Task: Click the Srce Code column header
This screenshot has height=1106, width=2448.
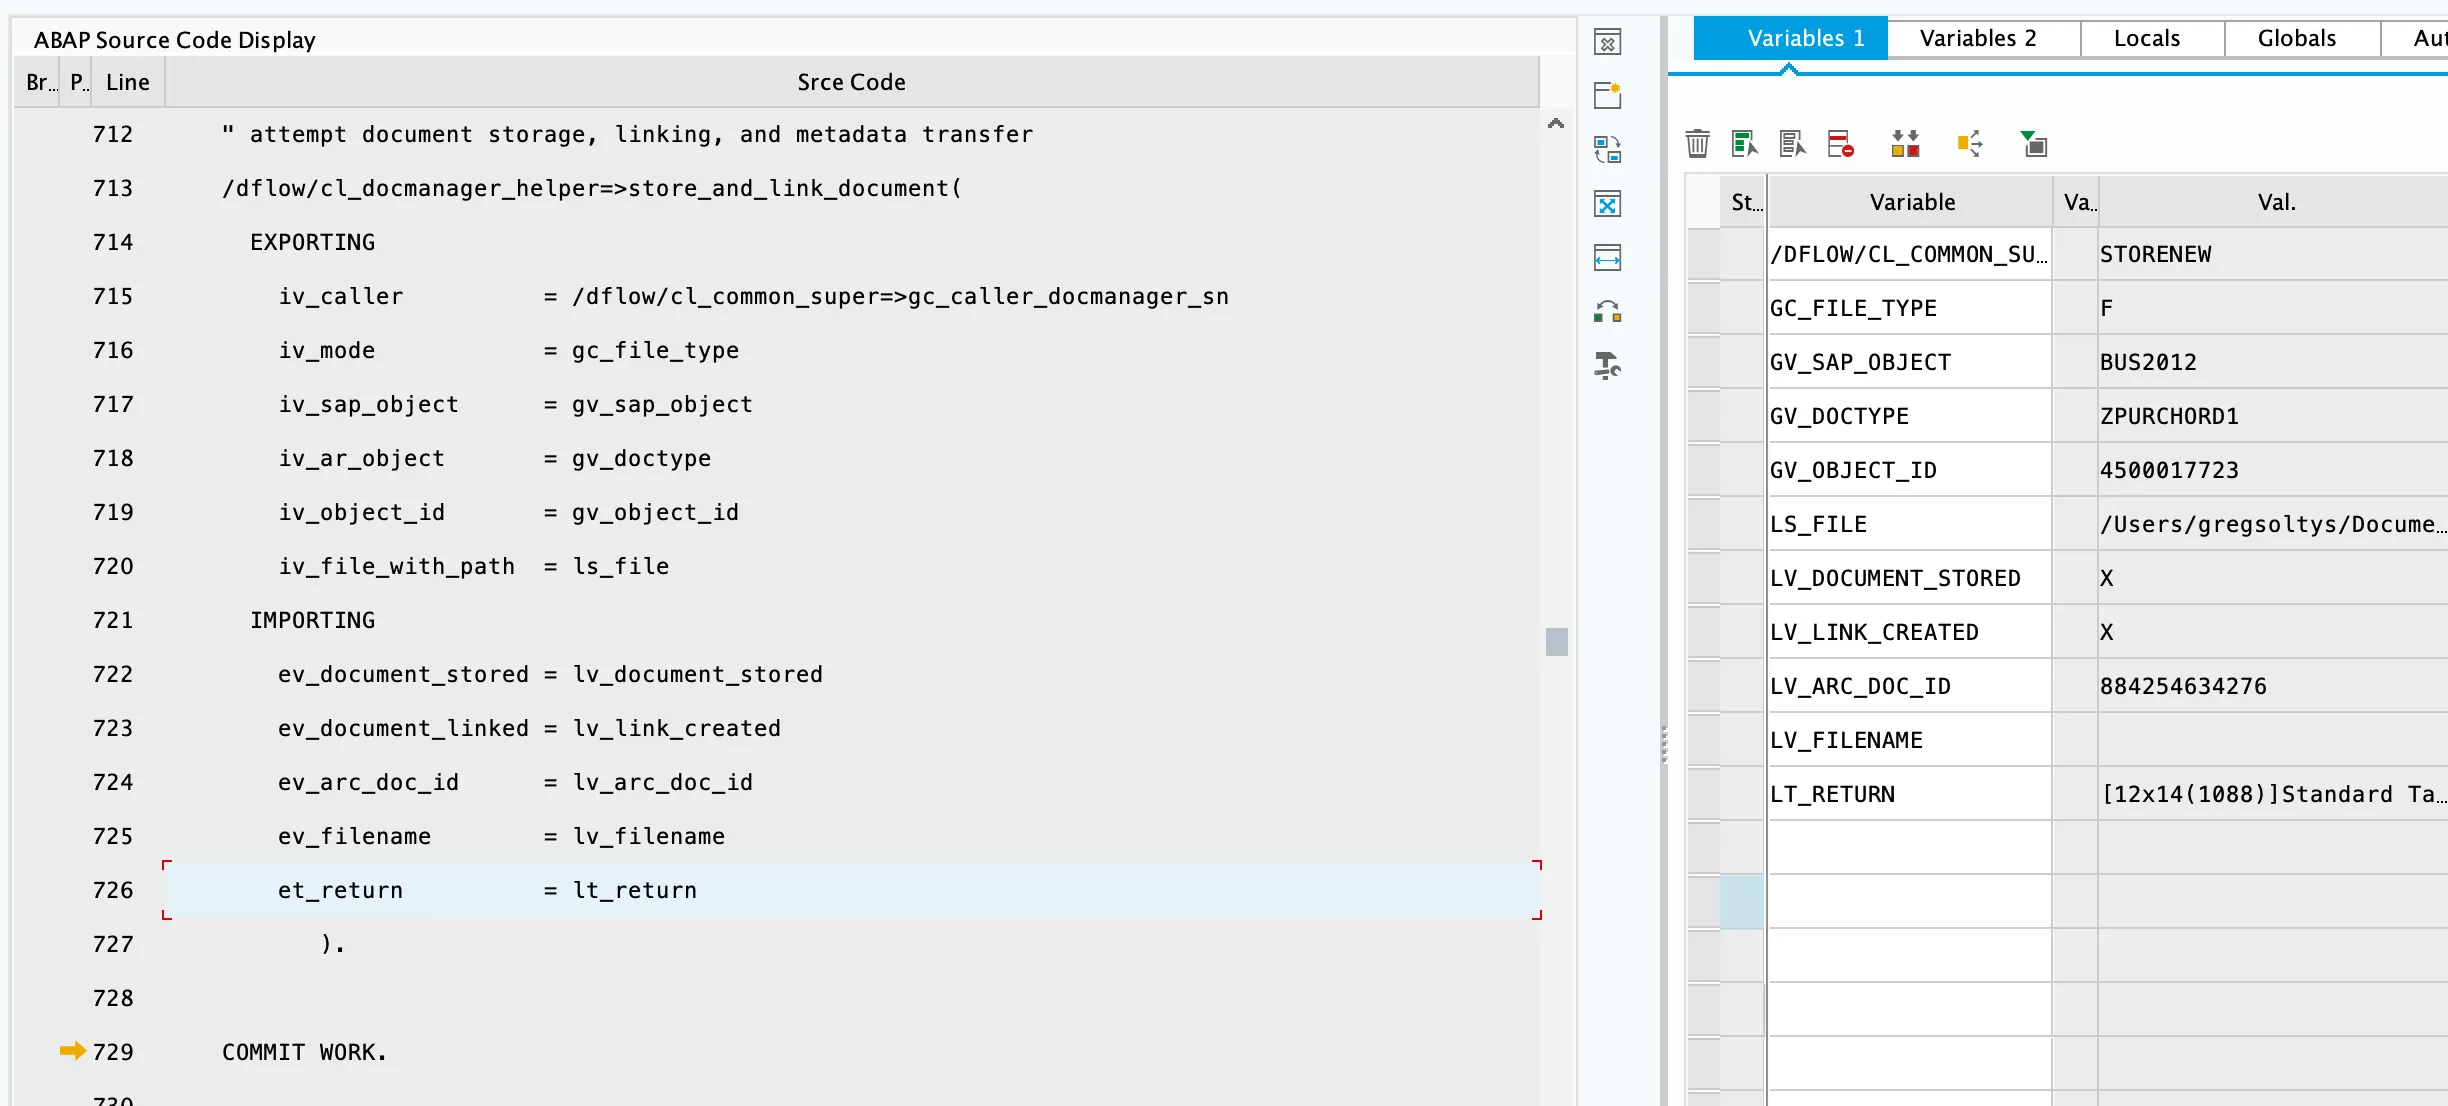Action: (x=851, y=82)
